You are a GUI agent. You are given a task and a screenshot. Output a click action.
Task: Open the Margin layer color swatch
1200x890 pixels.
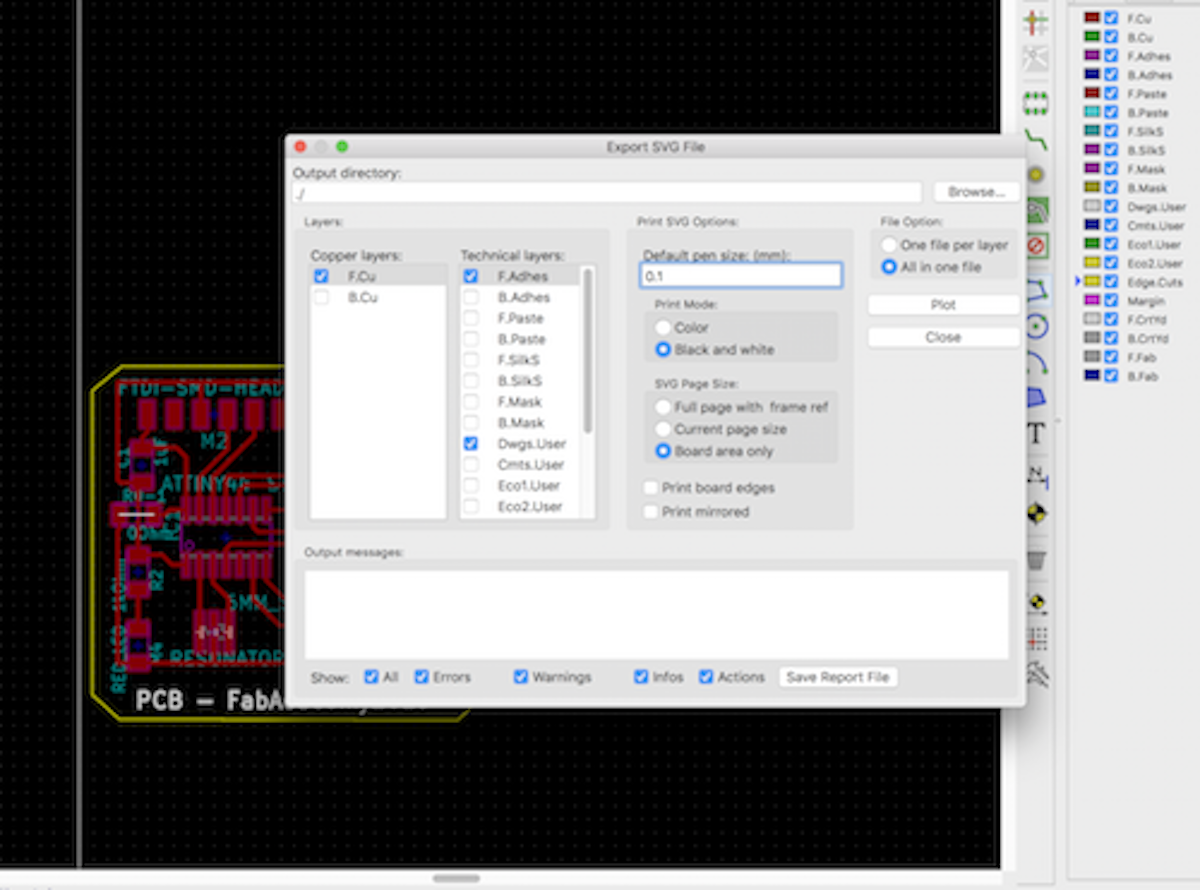click(1092, 301)
